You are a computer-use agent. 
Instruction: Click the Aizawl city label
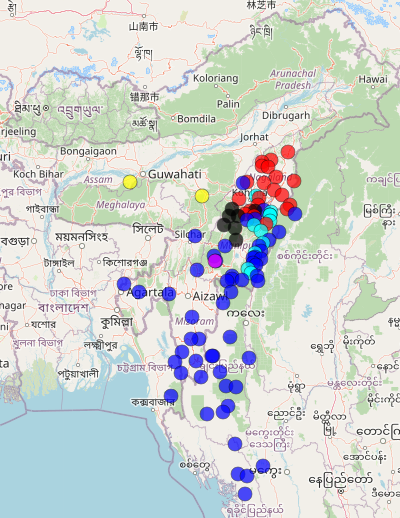click(210, 296)
